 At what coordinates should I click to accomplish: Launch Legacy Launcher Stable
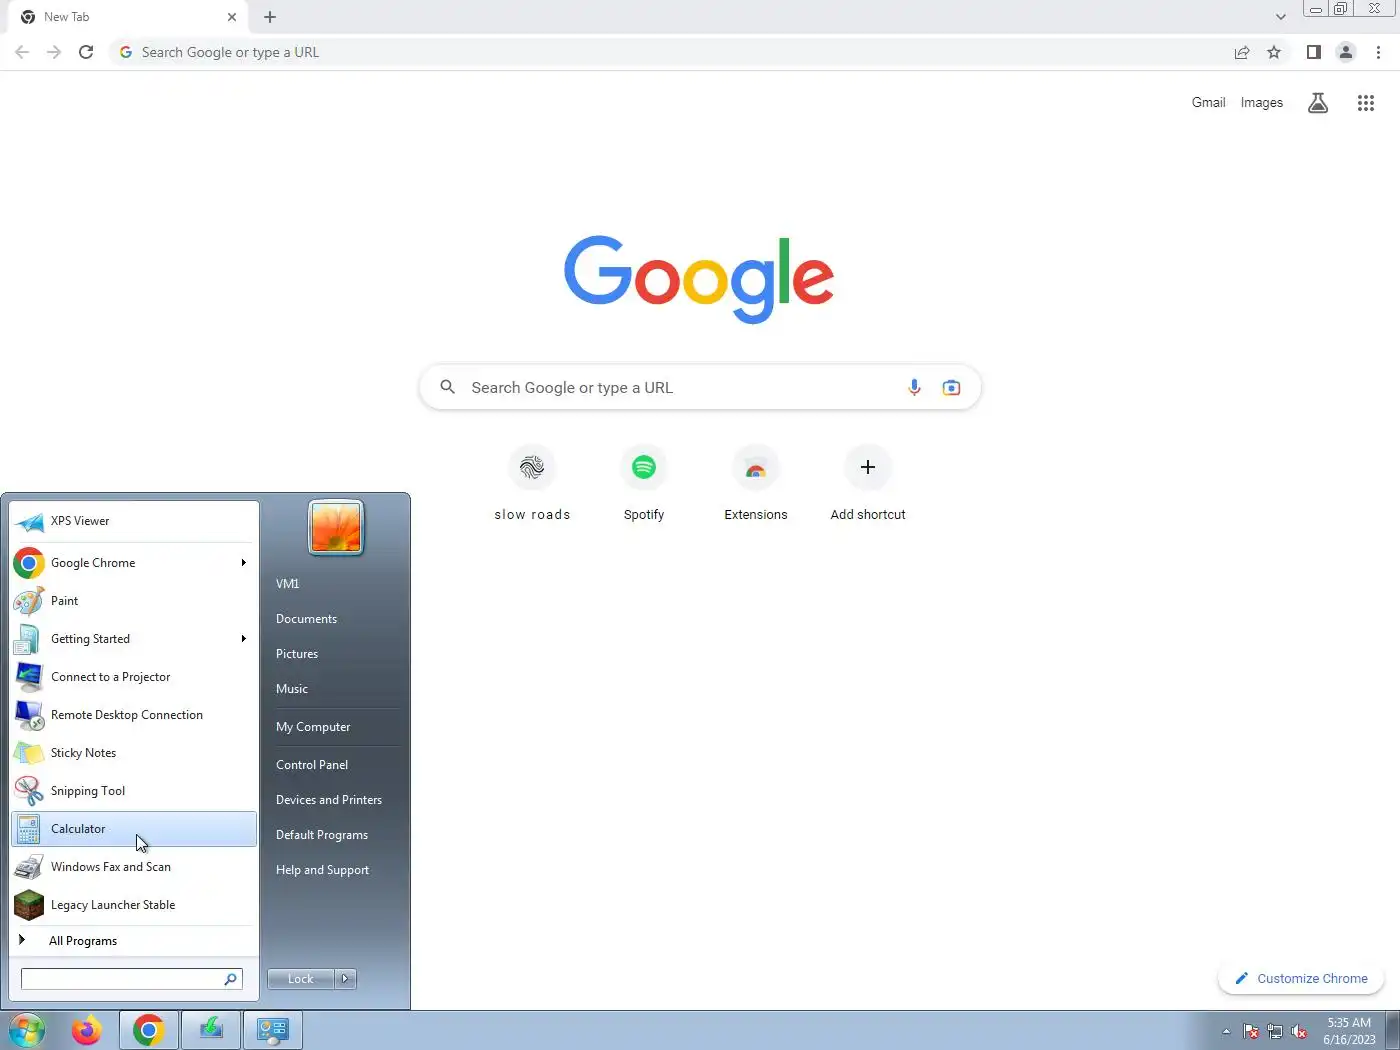134,905
